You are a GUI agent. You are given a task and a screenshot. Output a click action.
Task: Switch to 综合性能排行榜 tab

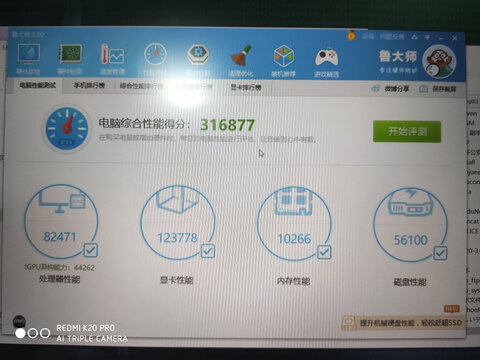[x=141, y=86]
